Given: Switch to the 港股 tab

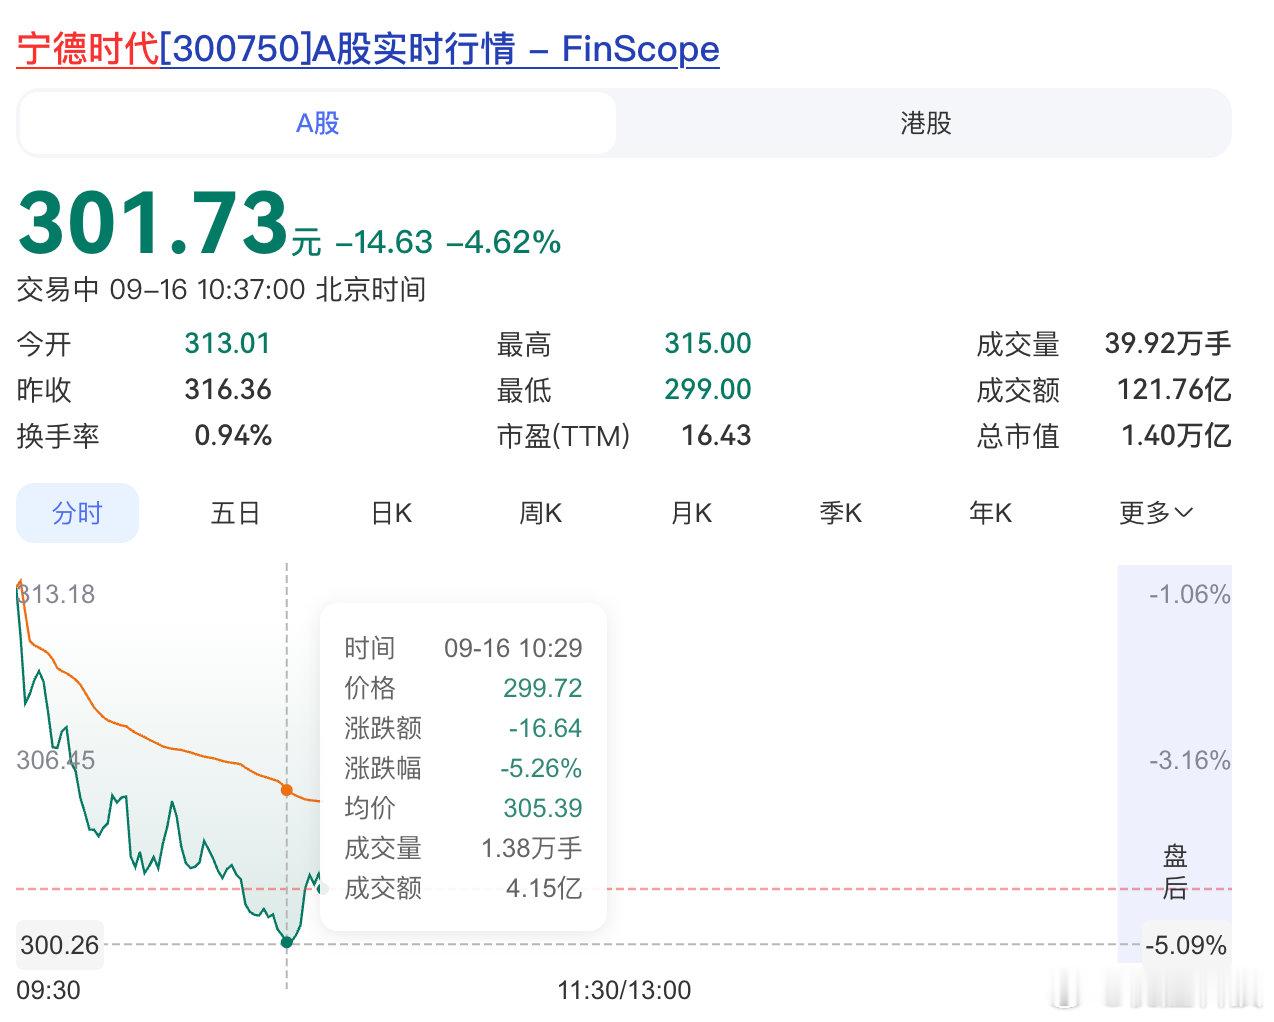Looking at the screenshot, I should pos(926,123).
